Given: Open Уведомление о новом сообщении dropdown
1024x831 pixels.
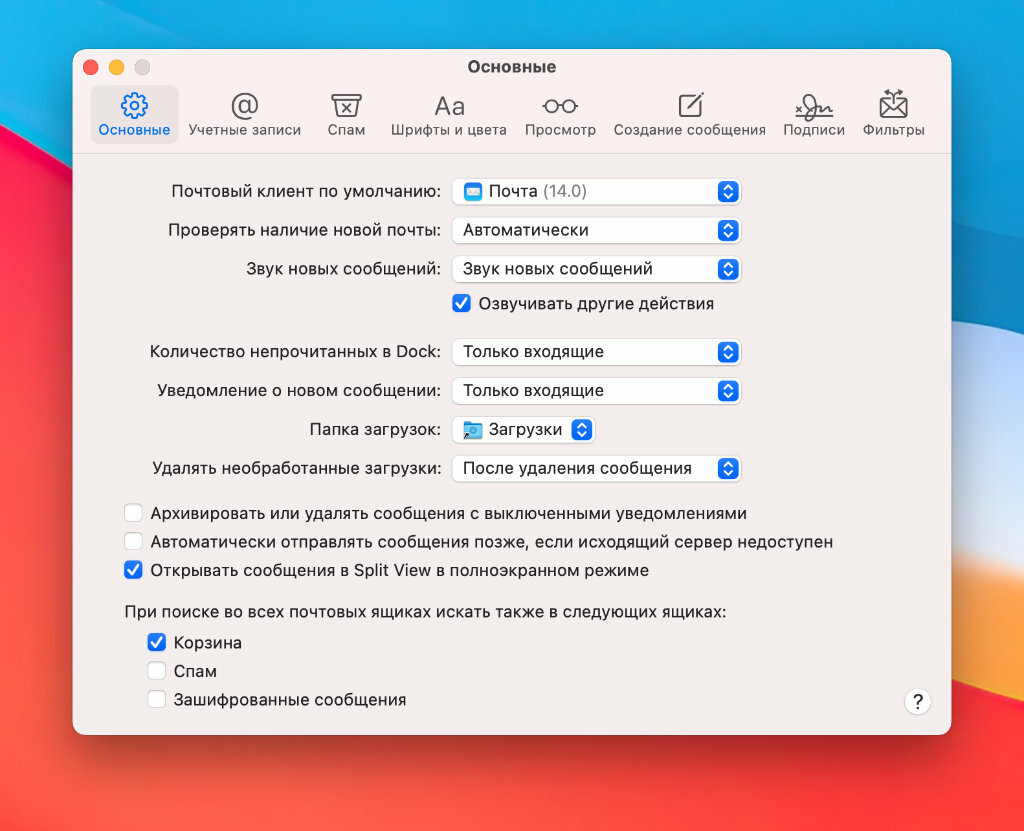Looking at the screenshot, I should (596, 391).
